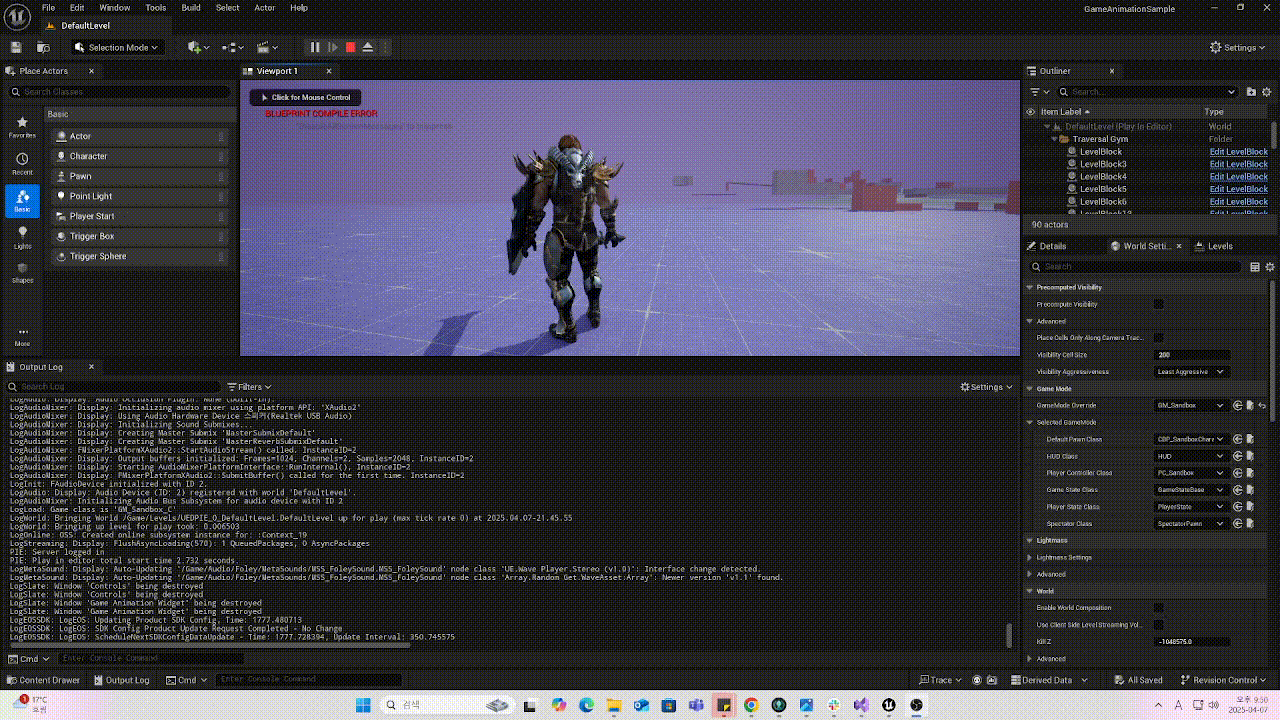The height and width of the screenshot is (720, 1280).
Task: Show more Place Actors categories
Action: pyautogui.click(x=22, y=336)
